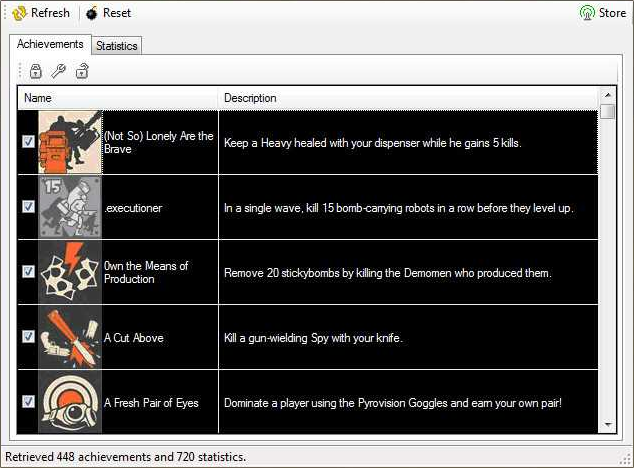Click the vertical scrollbar thumb
634x468 pixels.
[x=607, y=112]
